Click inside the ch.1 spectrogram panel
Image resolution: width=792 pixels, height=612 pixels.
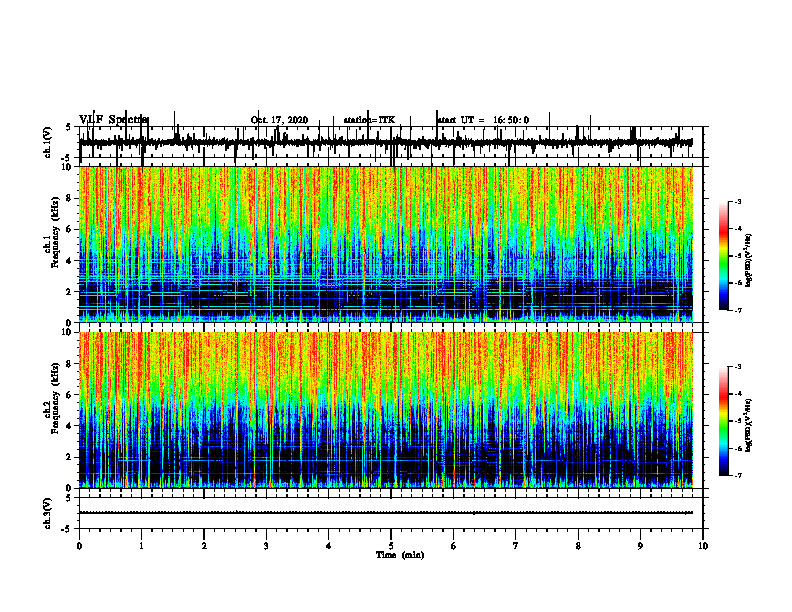point(386,244)
